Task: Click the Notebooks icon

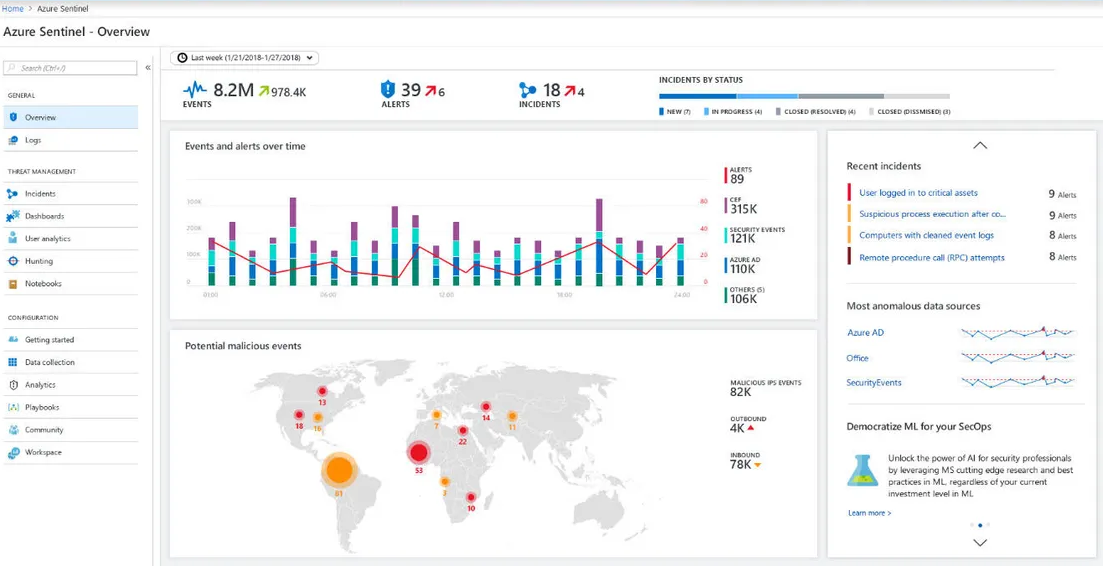Action: pyautogui.click(x=13, y=283)
